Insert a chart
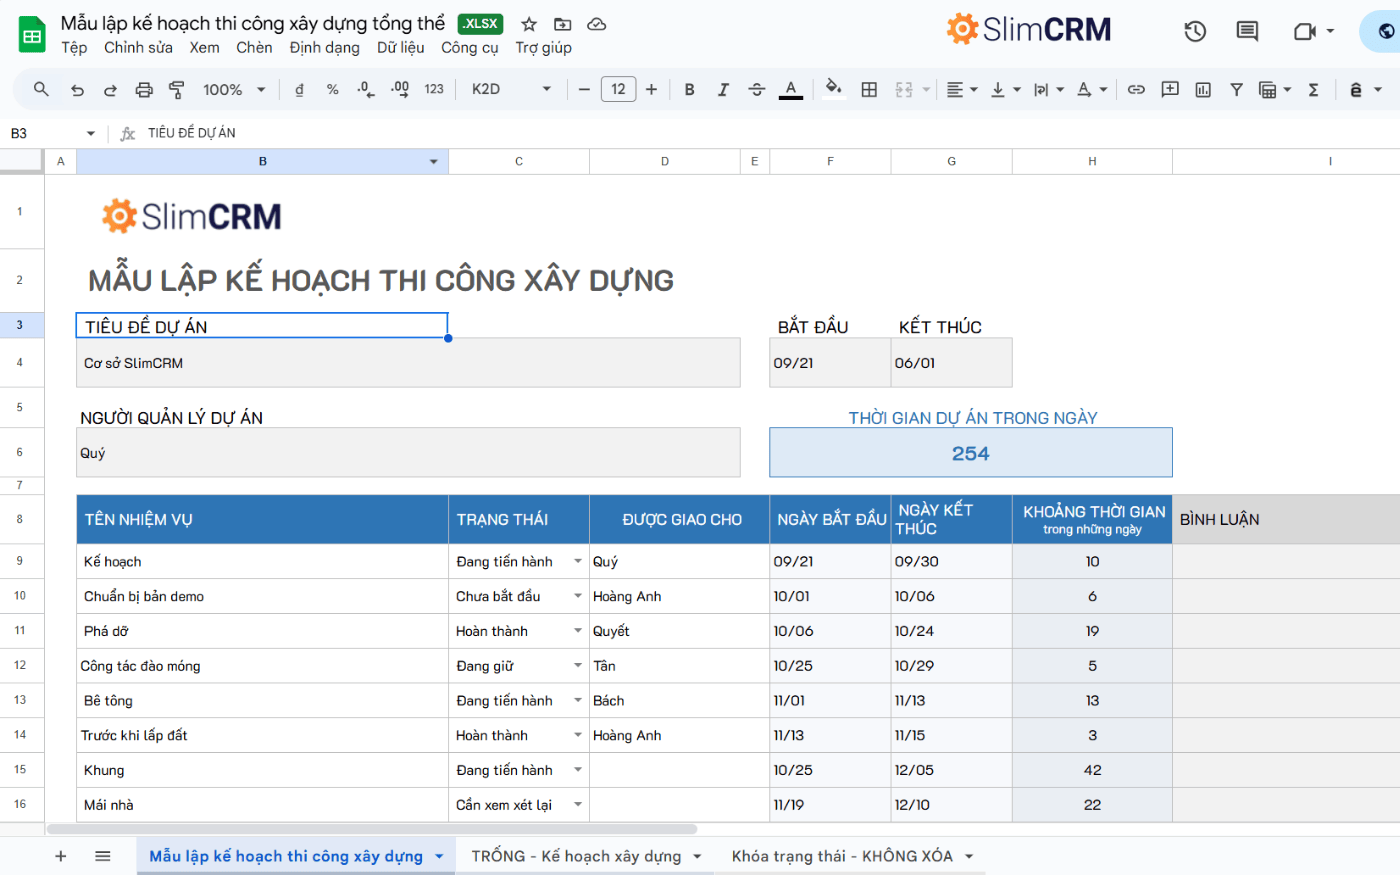Image resolution: width=1400 pixels, height=875 pixels. pos(1203,90)
